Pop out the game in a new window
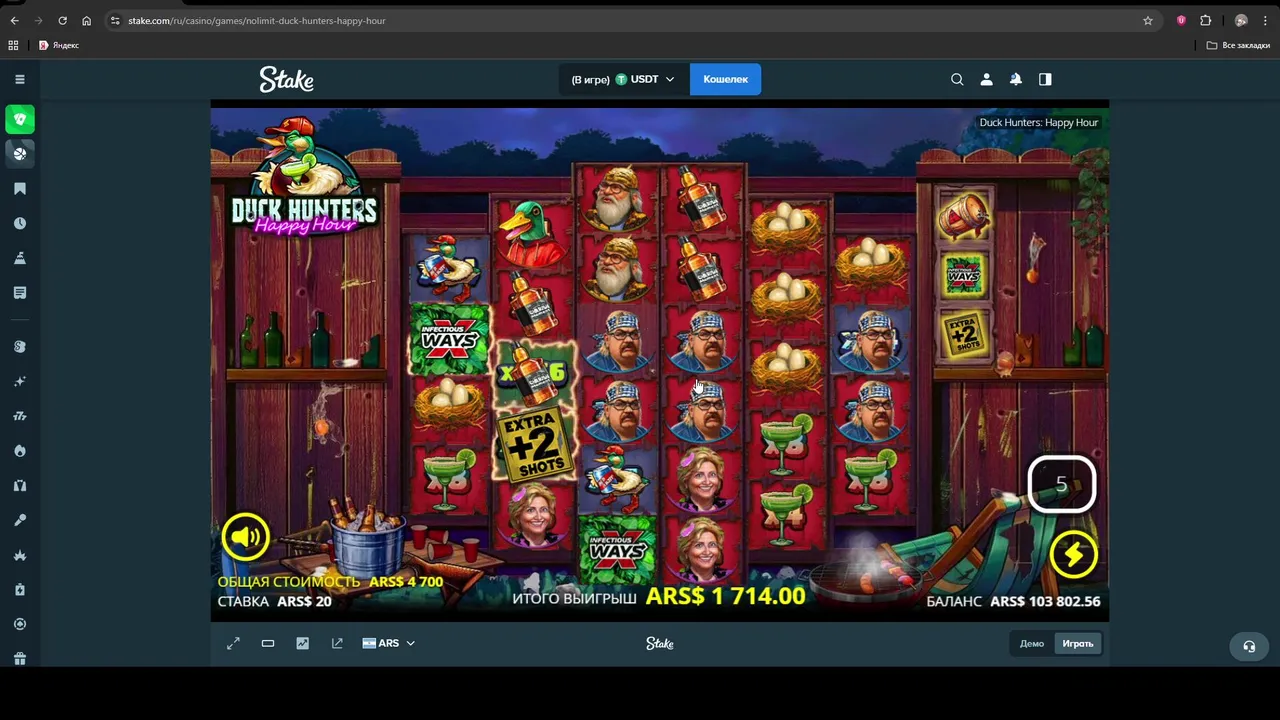Screen dimensions: 1280x720 [x=337, y=643]
